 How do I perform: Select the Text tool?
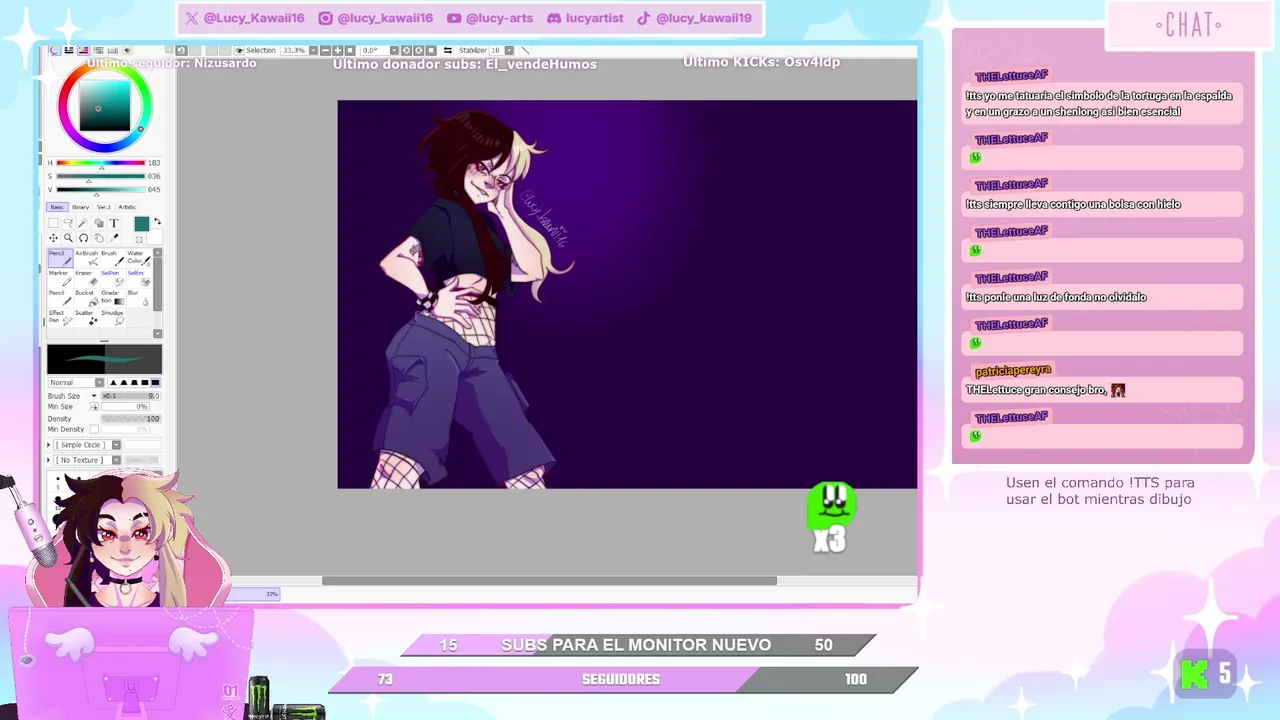(x=114, y=223)
